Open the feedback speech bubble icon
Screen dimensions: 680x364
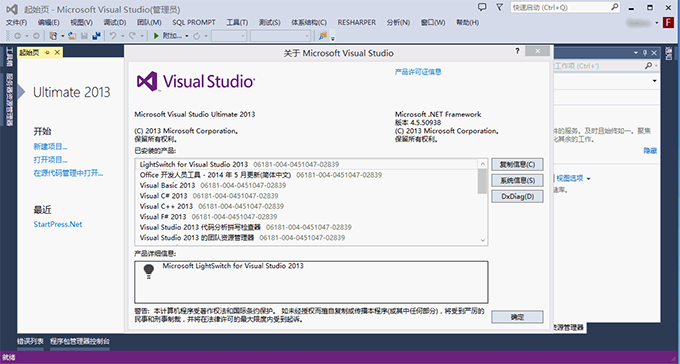(x=482, y=7)
